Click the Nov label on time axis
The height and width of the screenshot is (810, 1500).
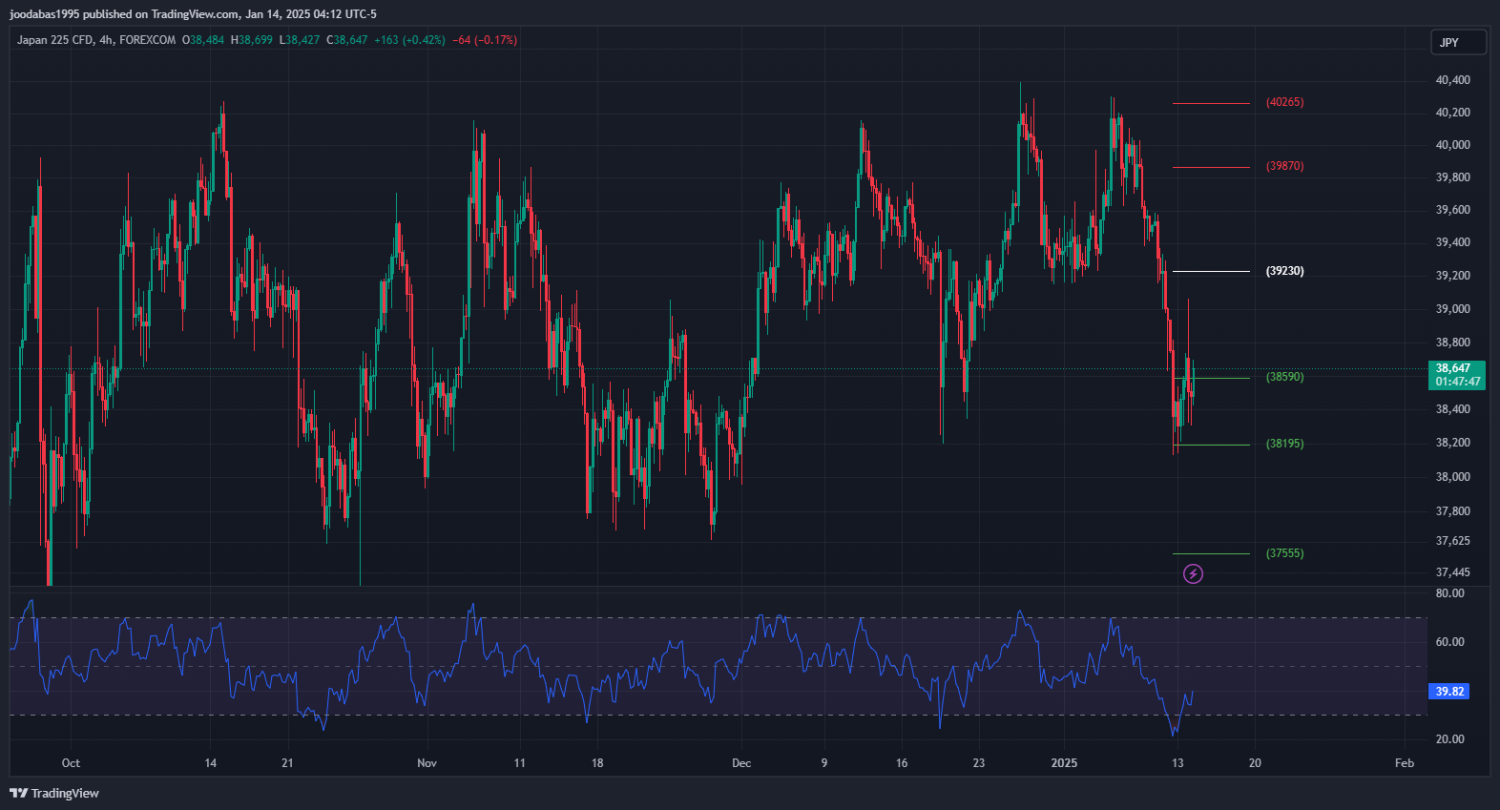tap(427, 762)
